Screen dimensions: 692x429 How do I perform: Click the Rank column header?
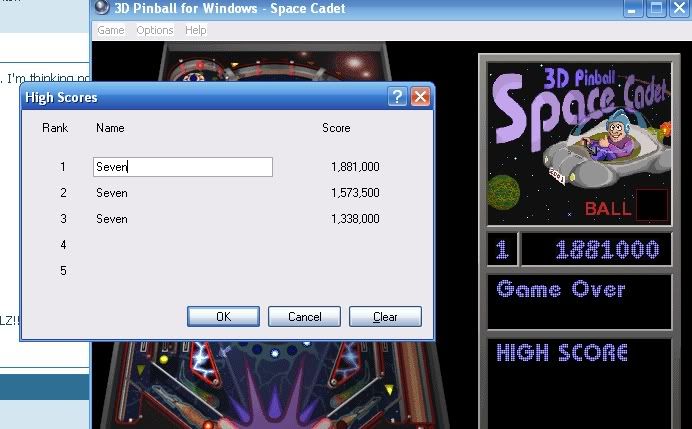55,128
